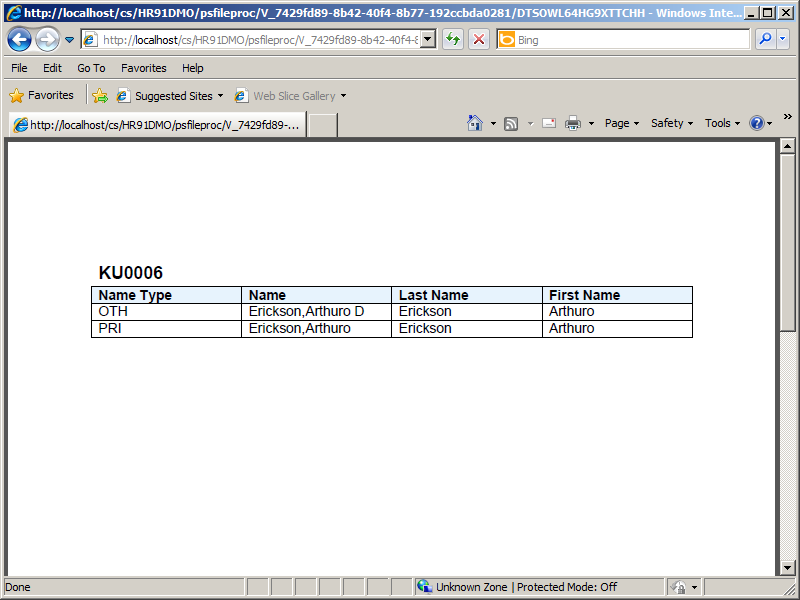Open the Help question mark icon
800x600 pixels.
[x=757, y=123]
